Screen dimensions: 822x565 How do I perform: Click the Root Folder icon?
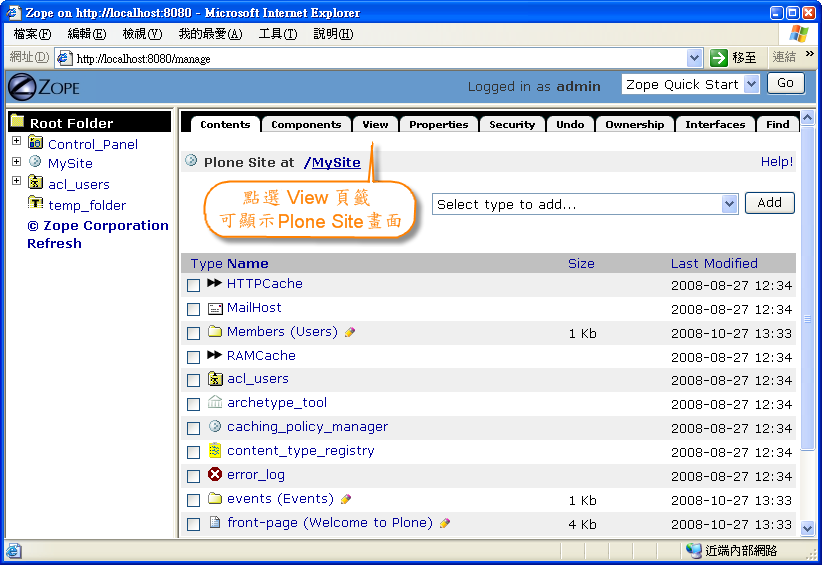tap(17, 121)
